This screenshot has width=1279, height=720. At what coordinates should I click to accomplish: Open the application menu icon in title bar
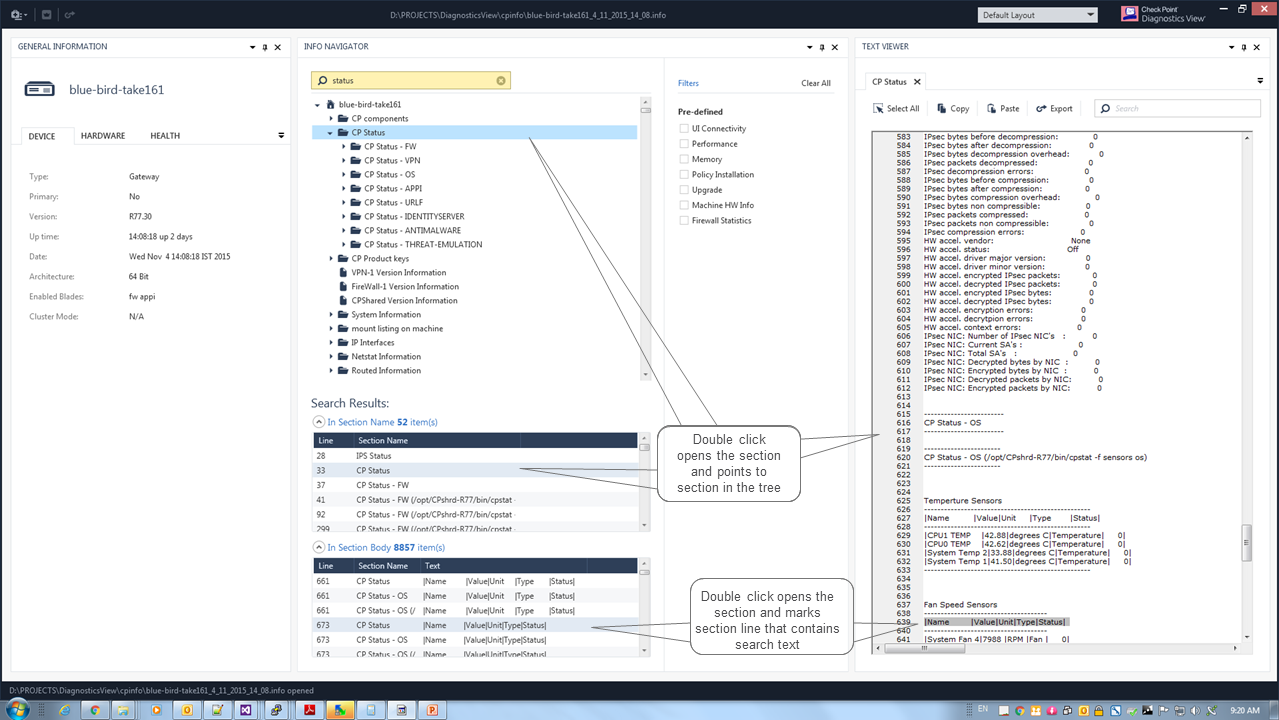[x=18, y=15]
